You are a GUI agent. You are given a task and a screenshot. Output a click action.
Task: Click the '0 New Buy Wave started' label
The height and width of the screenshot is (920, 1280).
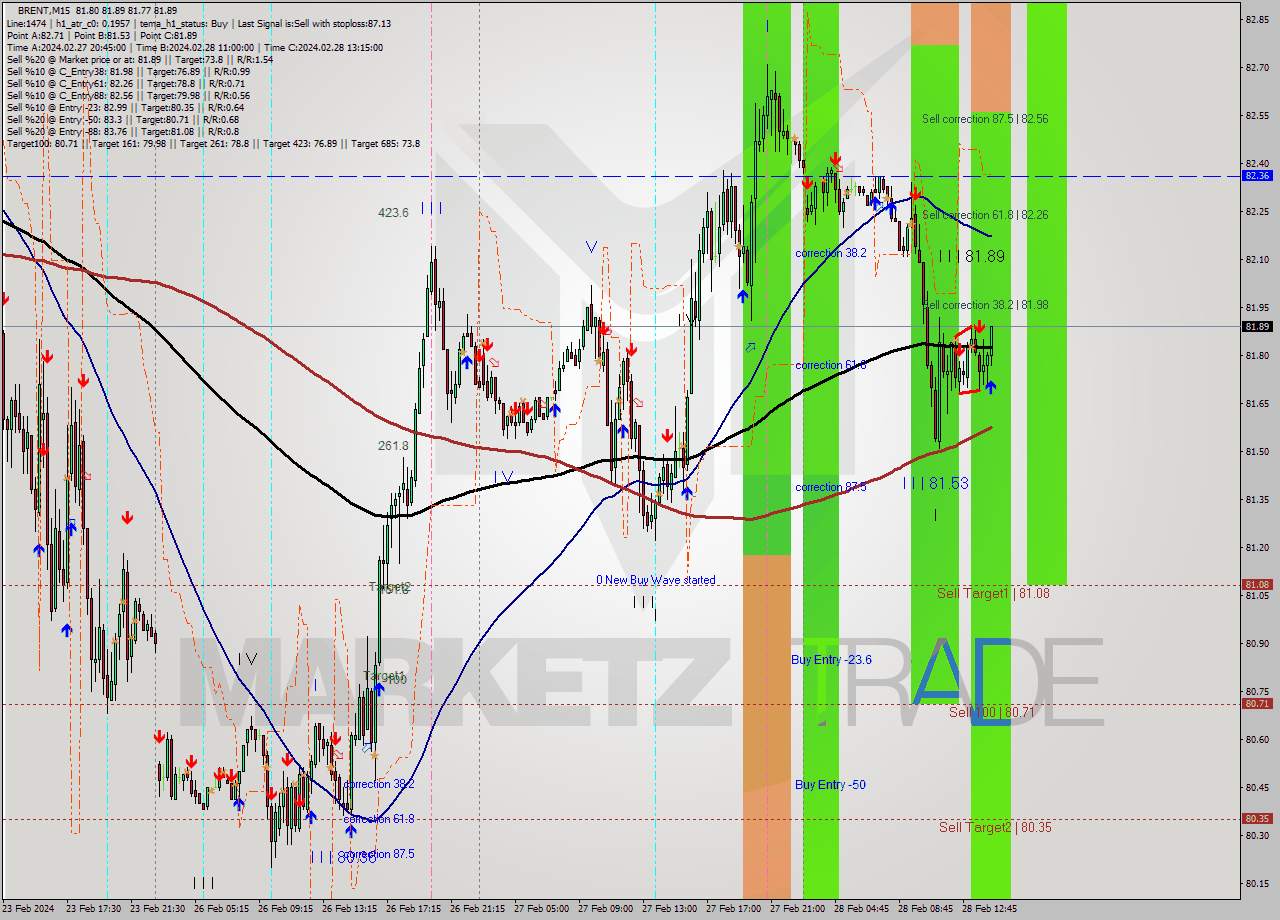[656, 580]
